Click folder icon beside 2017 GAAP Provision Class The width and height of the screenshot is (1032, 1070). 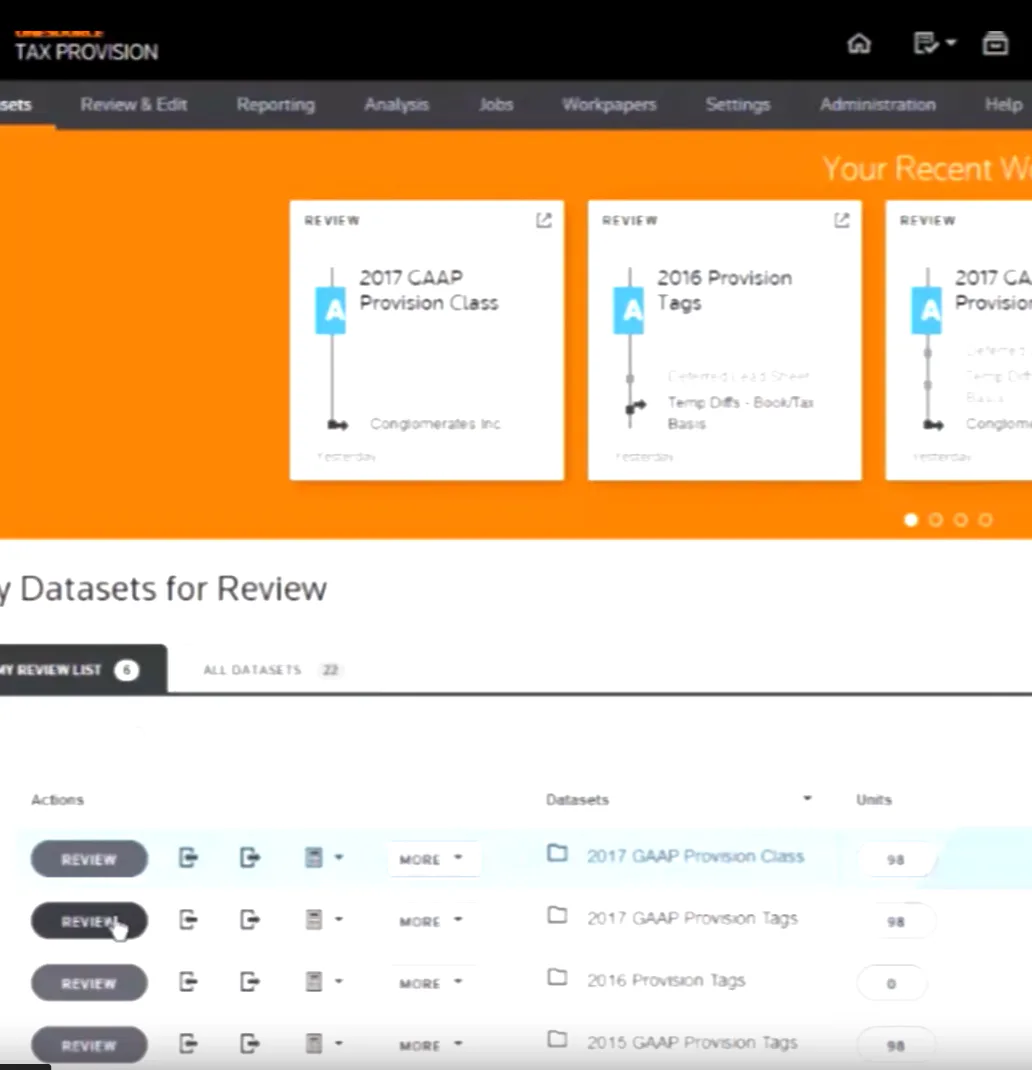tap(558, 852)
